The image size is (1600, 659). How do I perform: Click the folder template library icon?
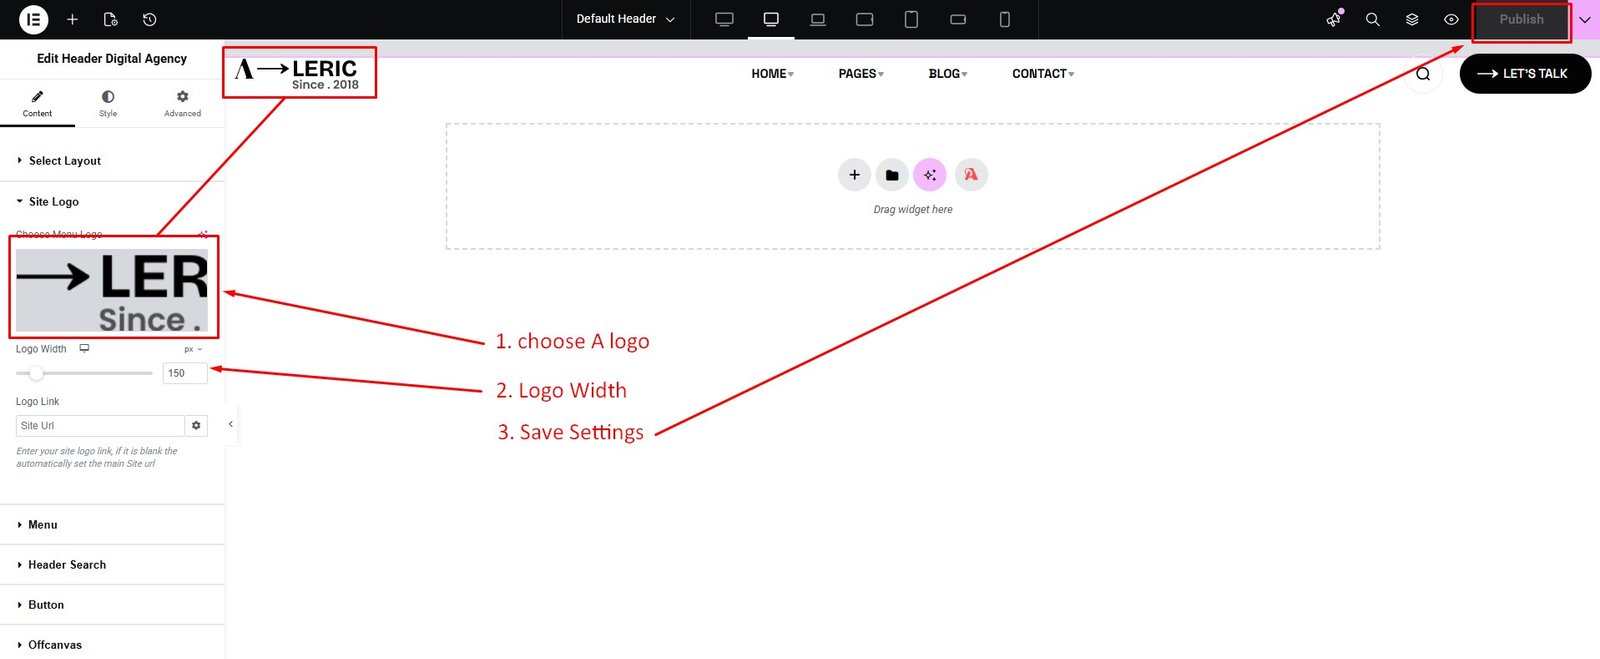coord(892,175)
